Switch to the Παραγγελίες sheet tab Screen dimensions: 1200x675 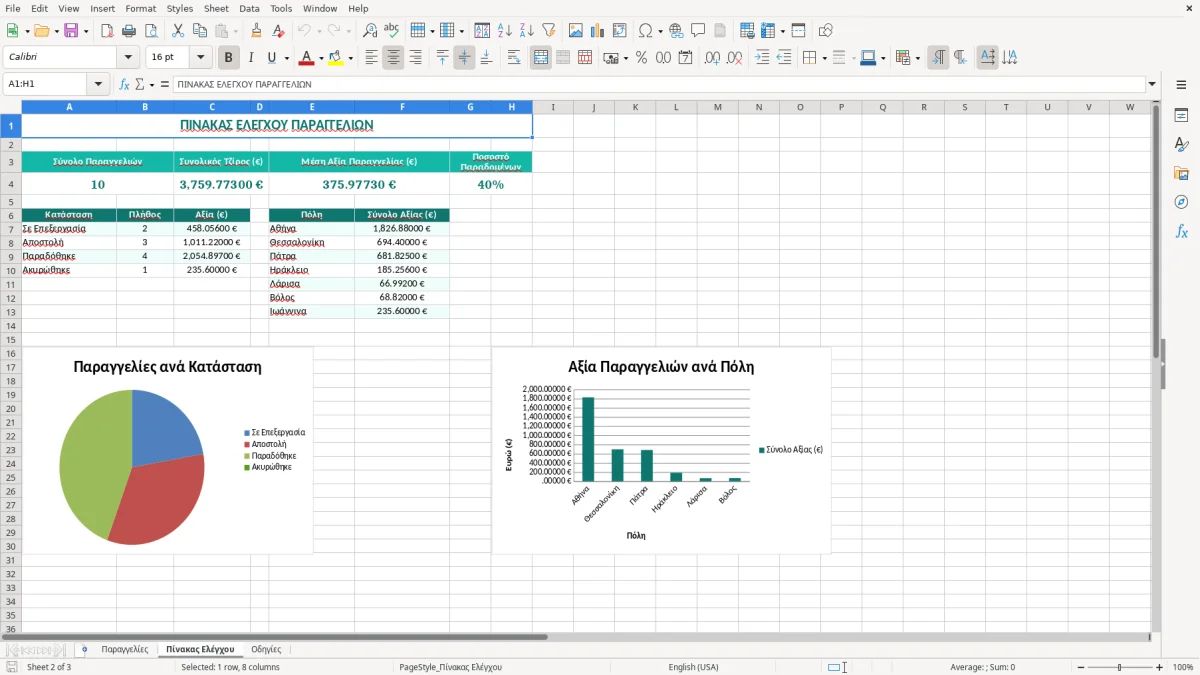click(x=124, y=650)
